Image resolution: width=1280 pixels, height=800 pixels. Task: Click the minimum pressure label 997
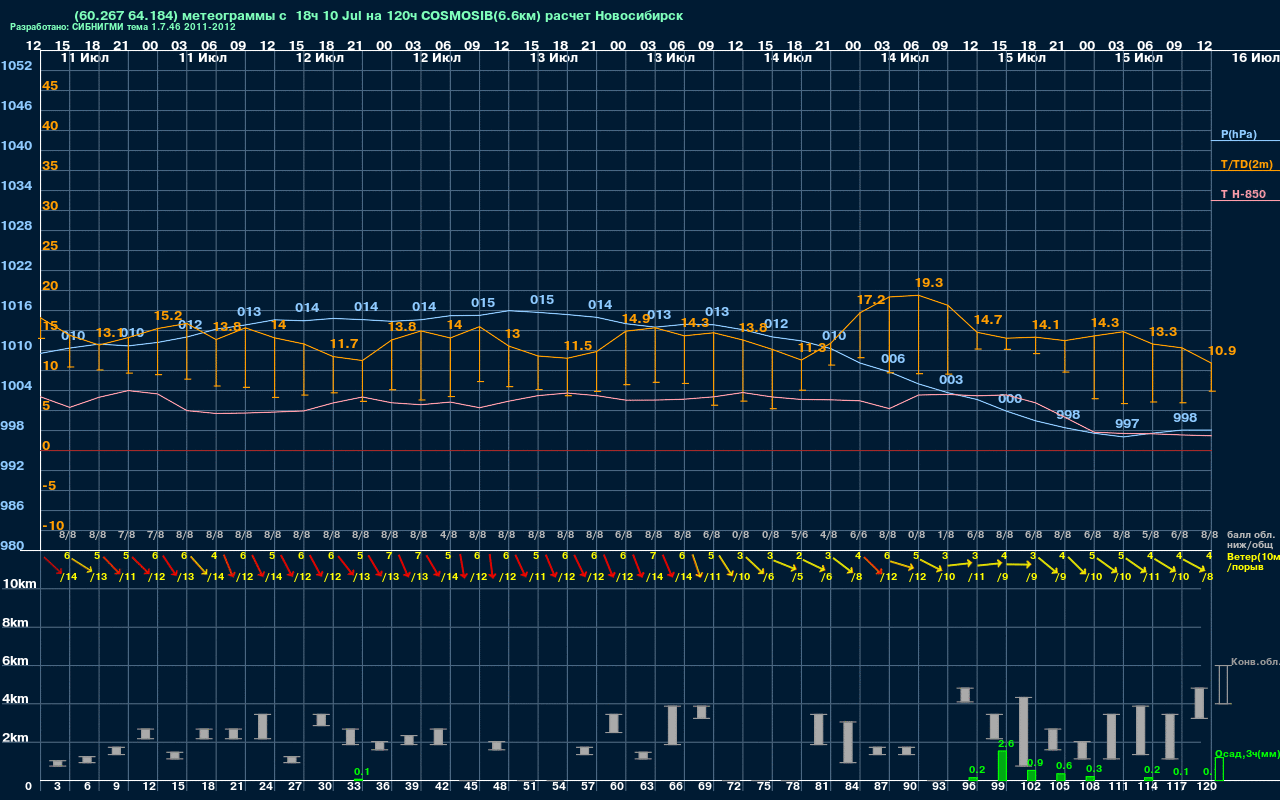(1127, 424)
